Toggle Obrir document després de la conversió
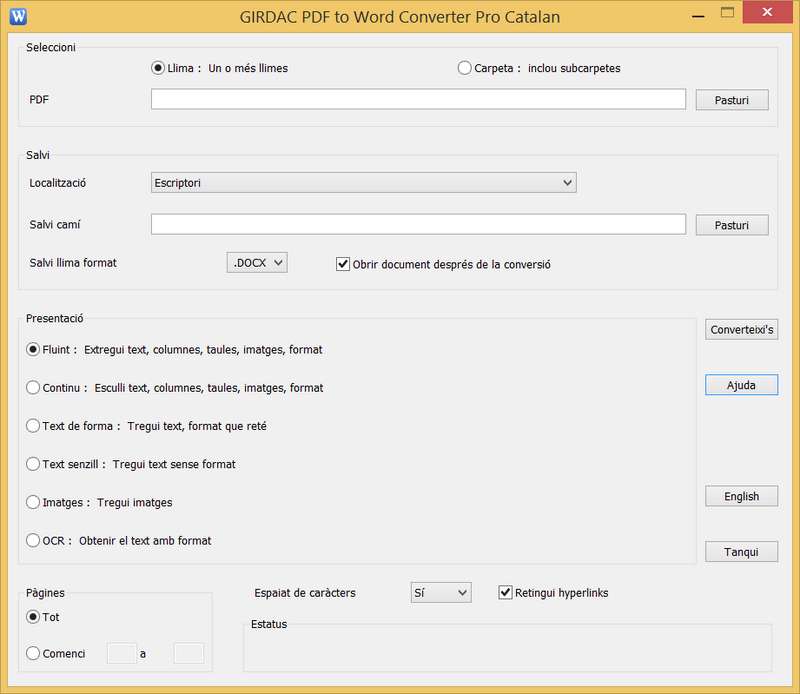800x694 pixels. point(344,264)
